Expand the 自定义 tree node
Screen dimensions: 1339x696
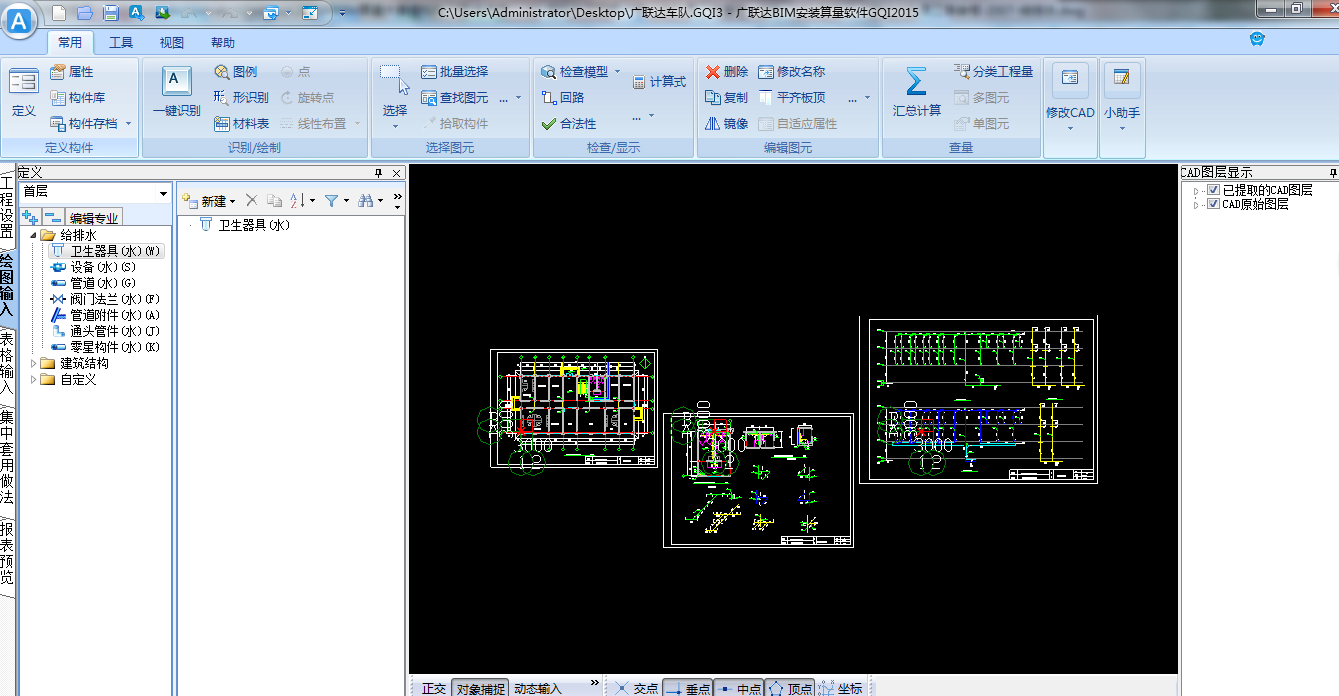[x=33, y=379]
